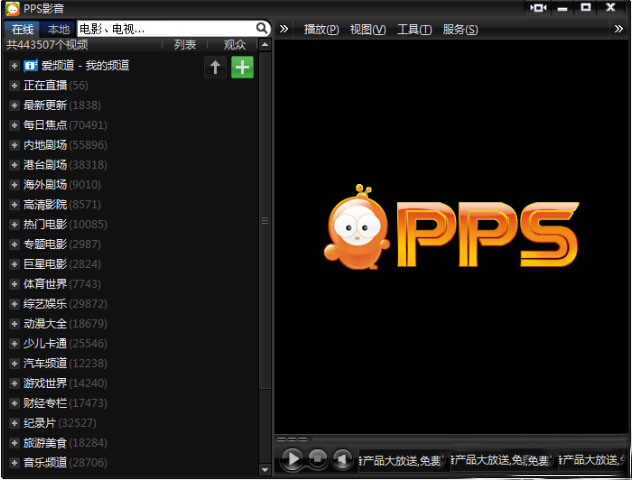Image resolution: width=632 pixels, height=480 pixels.
Task: Click the search magnifier icon
Action: (x=263, y=29)
